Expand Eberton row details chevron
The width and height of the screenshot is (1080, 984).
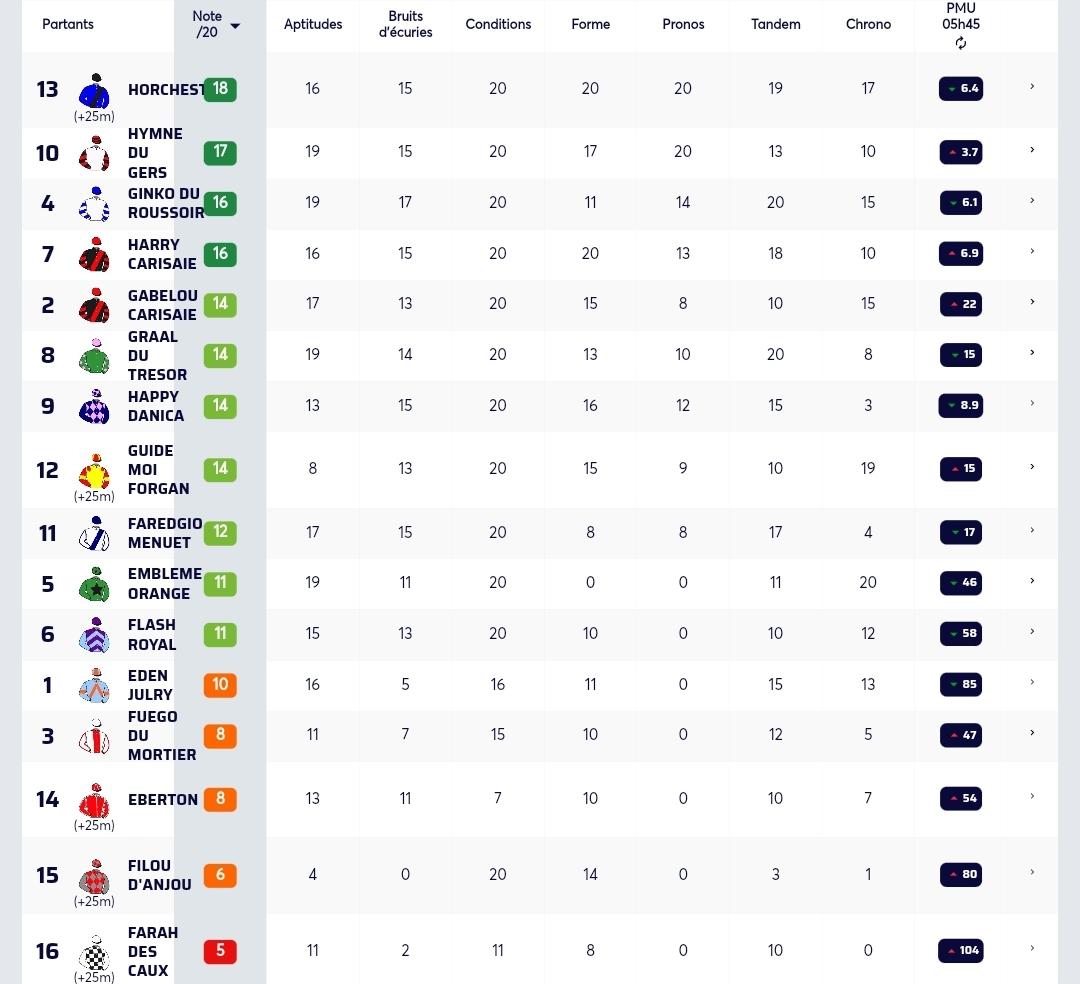click(1032, 797)
